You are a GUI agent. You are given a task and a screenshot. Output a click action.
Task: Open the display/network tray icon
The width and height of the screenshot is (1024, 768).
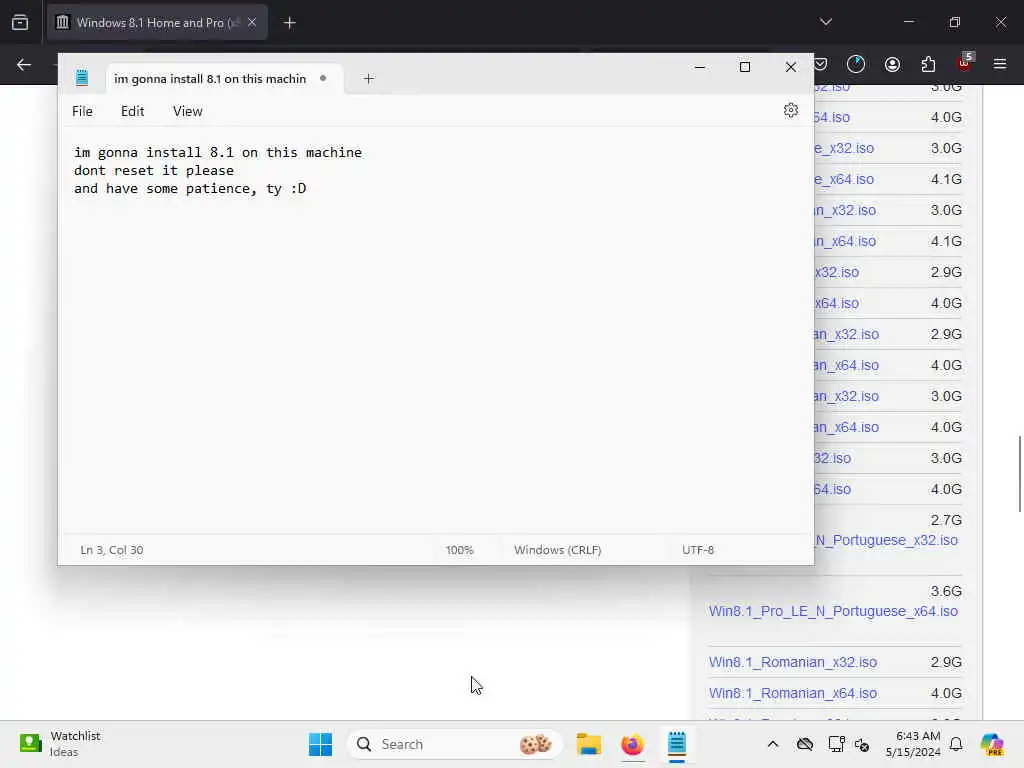click(836, 744)
